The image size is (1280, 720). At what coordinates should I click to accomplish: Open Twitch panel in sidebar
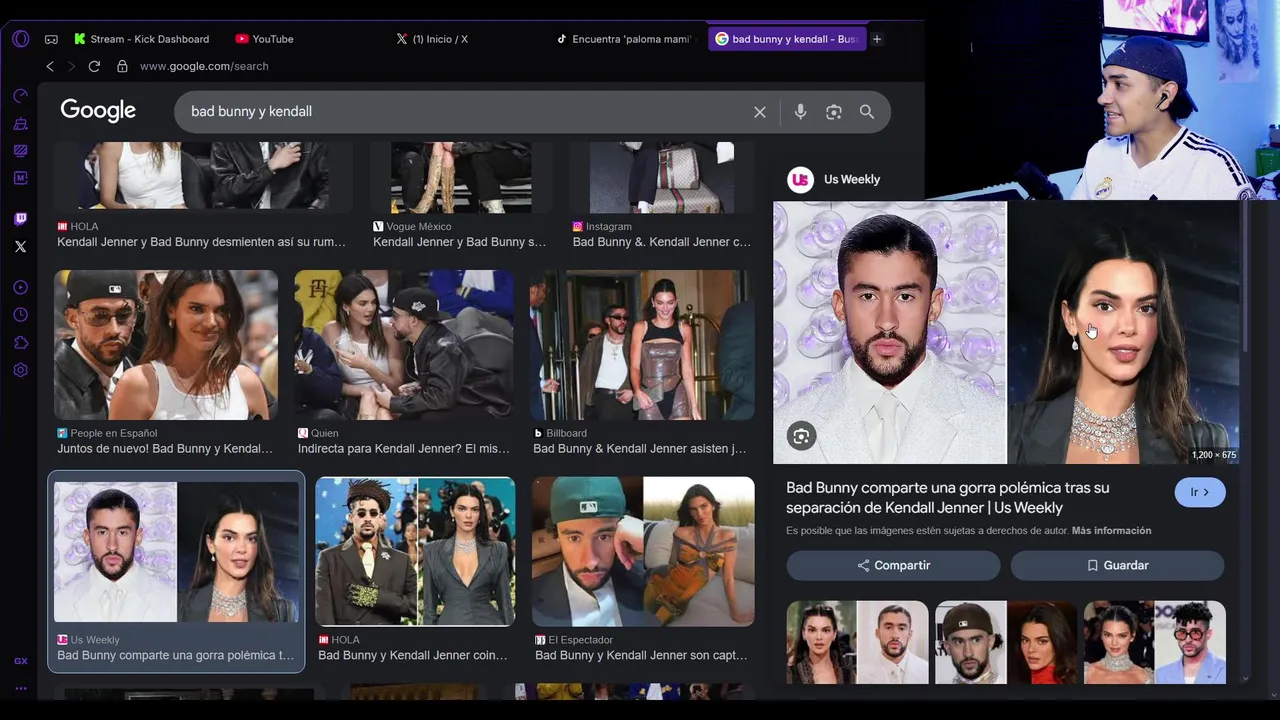[20, 219]
